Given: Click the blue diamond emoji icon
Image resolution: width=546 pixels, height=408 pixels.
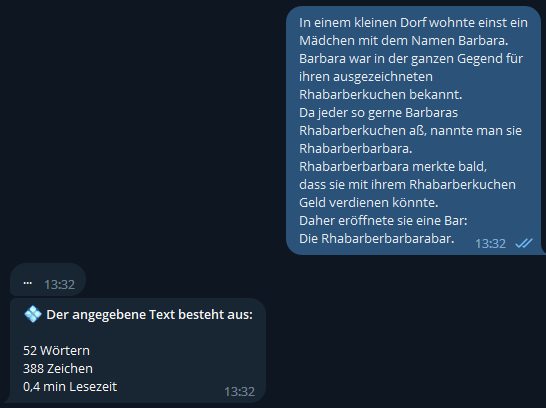Looking at the screenshot, I should pos(33,314).
